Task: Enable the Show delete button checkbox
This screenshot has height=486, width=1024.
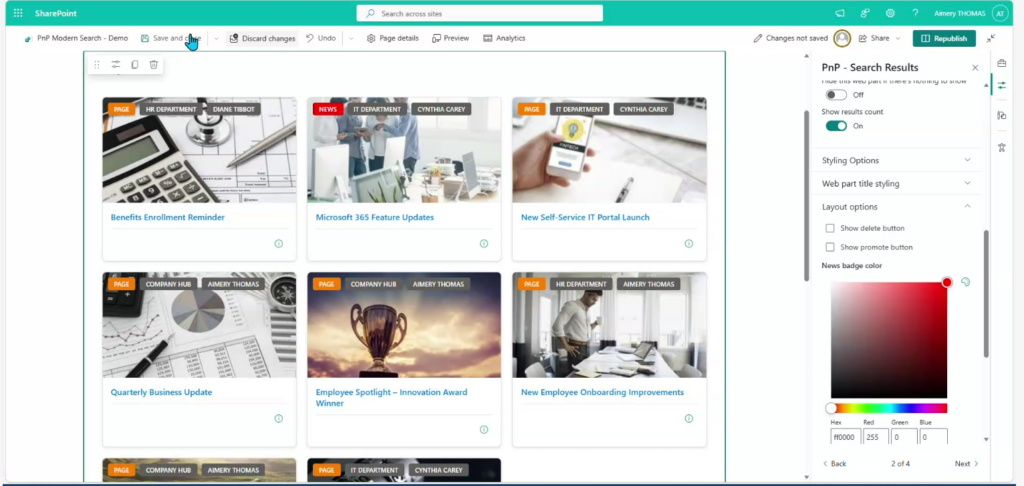Action: pyautogui.click(x=830, y=228)
